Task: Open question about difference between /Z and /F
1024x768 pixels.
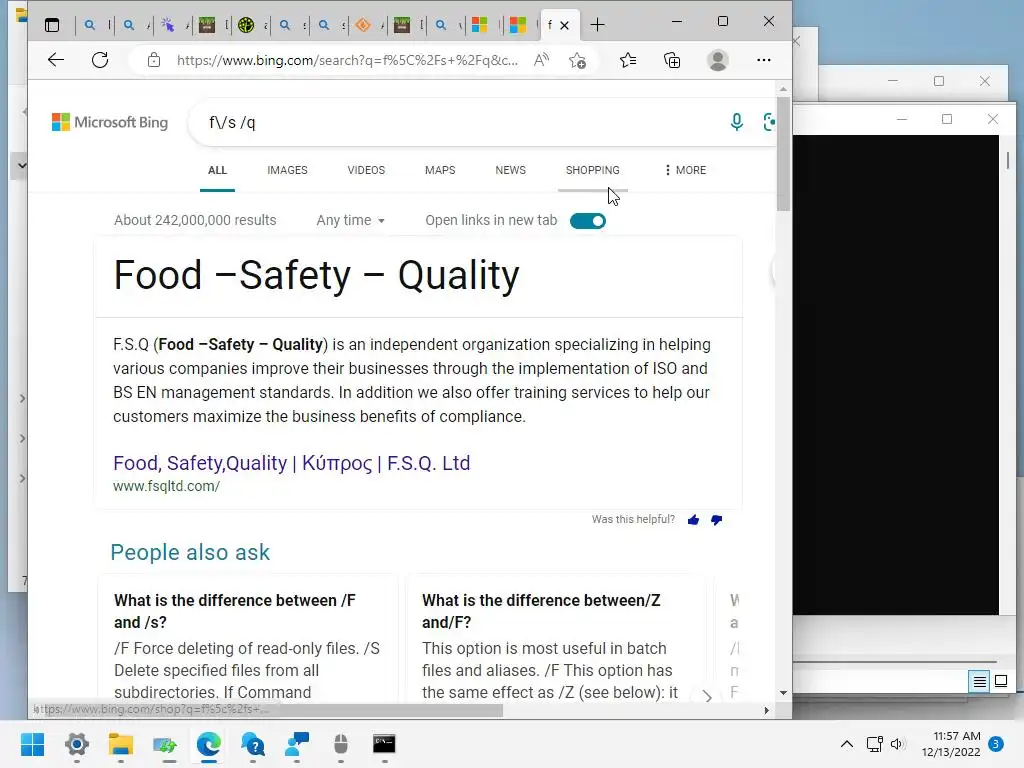Action: 541,611
